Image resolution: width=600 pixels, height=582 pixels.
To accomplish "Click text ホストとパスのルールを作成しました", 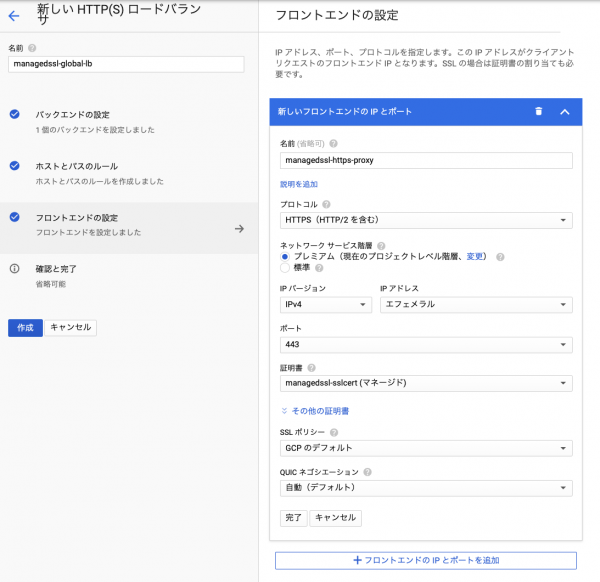I will [x=99, y=181].
